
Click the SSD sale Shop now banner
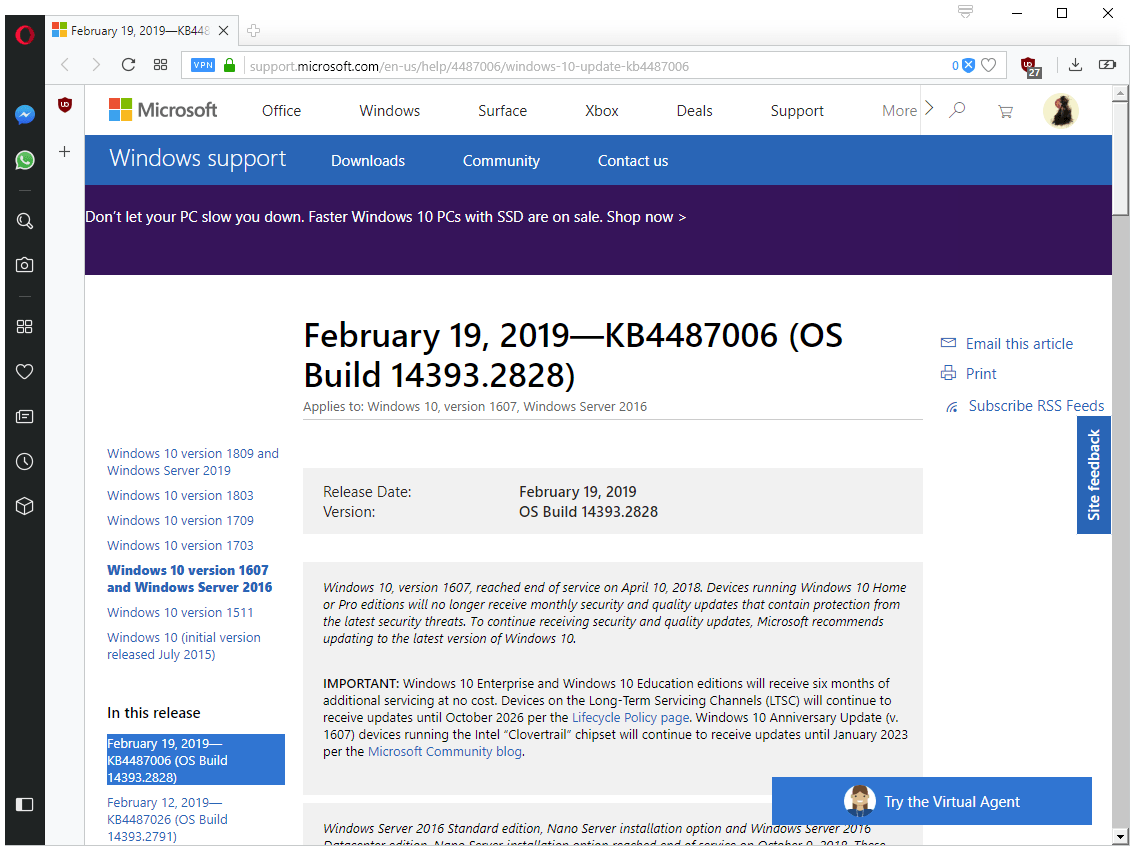click(386, 217)
